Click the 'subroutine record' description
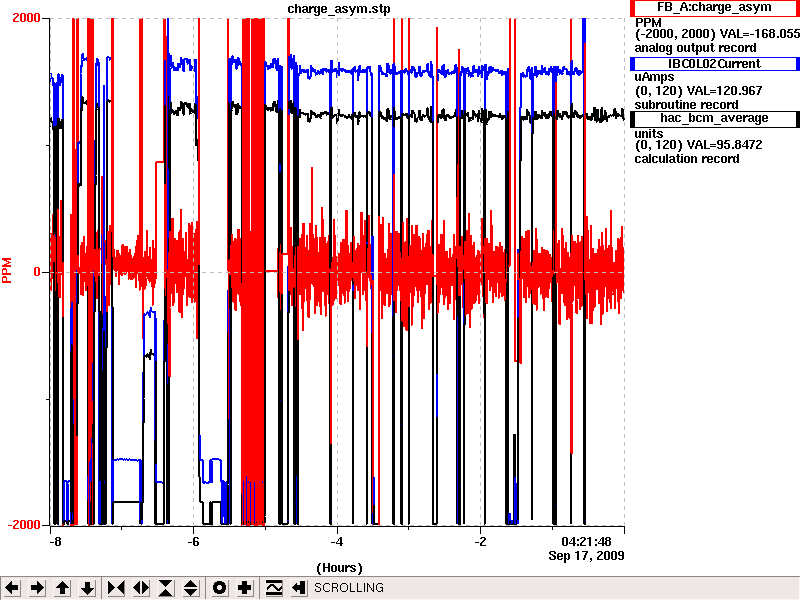The height and width of the screenshot is (600, 800). [x=686, y=105]
